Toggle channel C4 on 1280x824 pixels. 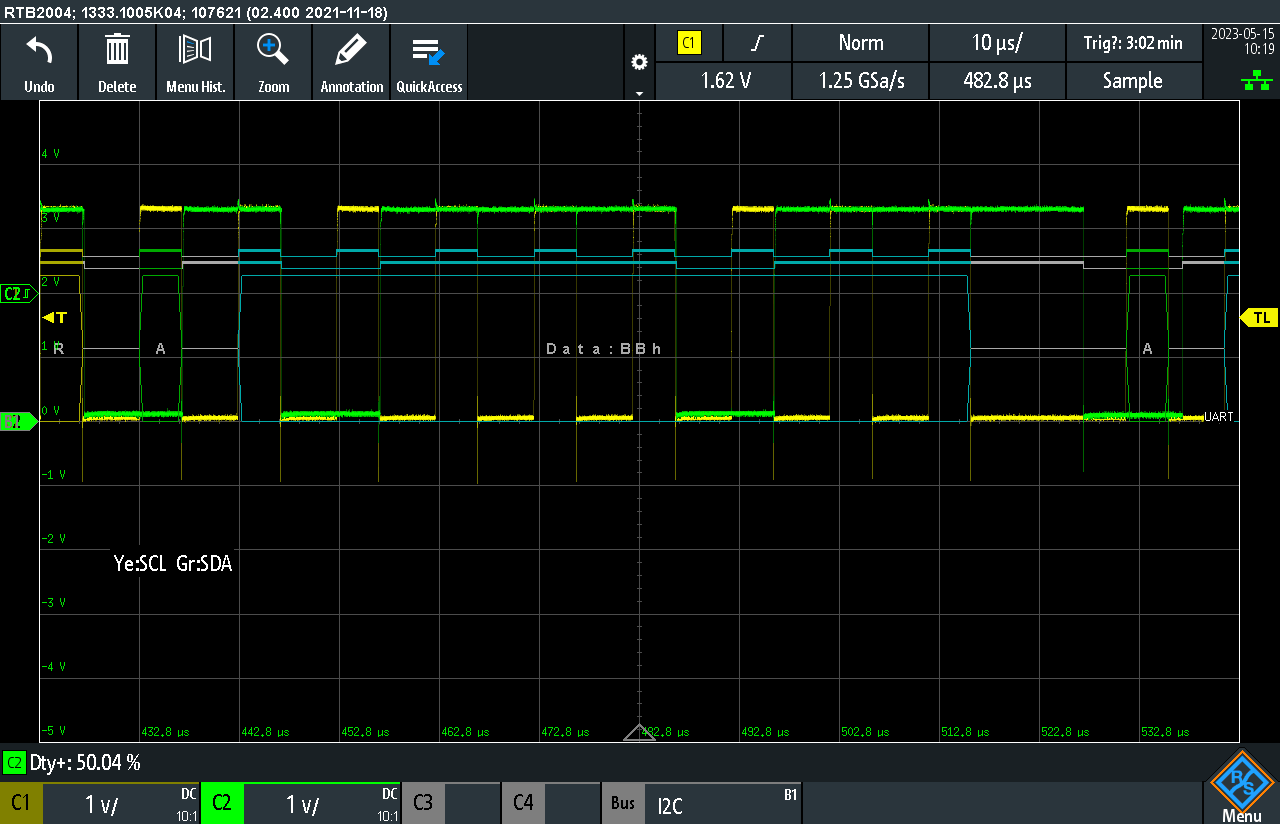point(523,802)
